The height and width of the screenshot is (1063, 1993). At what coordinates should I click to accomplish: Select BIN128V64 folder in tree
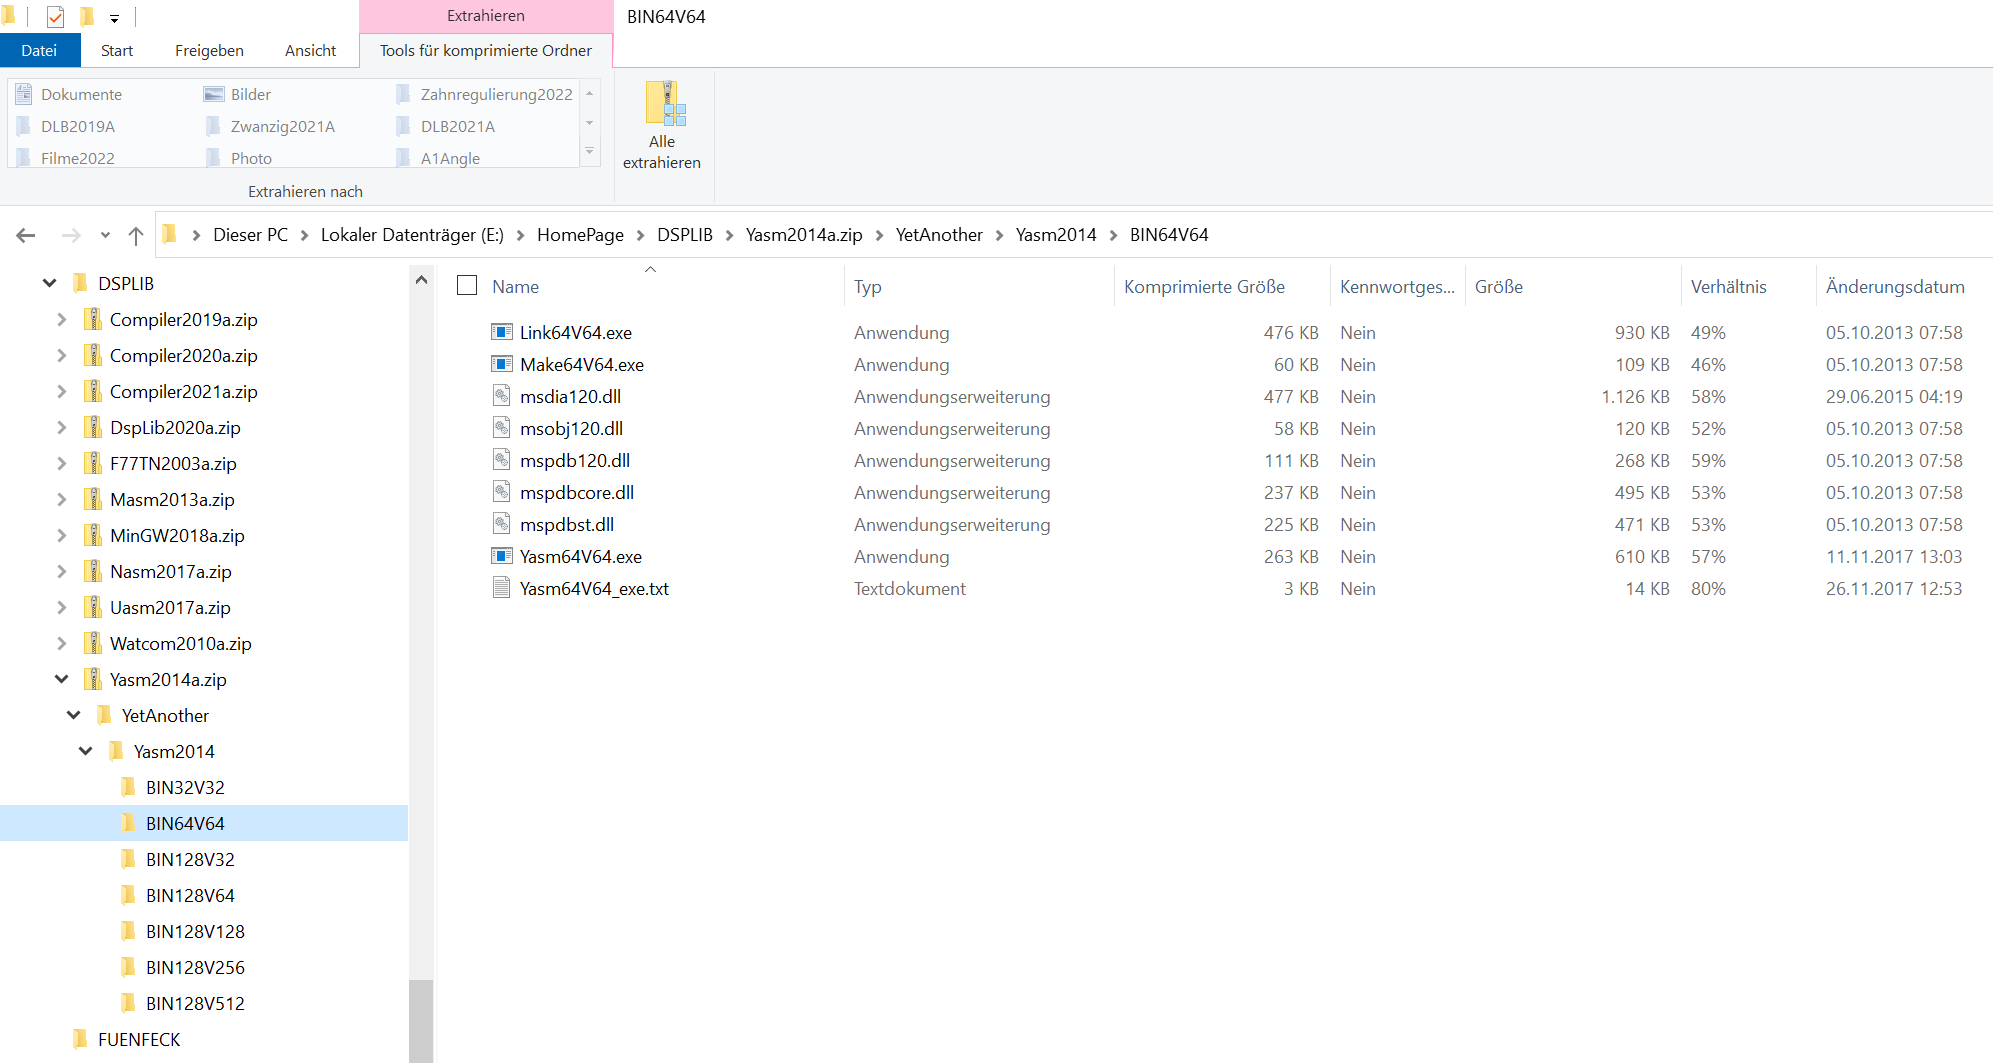coord(190,895)
